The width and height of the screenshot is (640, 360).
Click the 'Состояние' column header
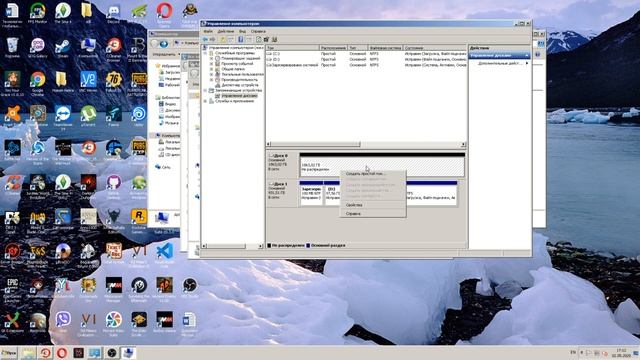click(x=435, y=48)
